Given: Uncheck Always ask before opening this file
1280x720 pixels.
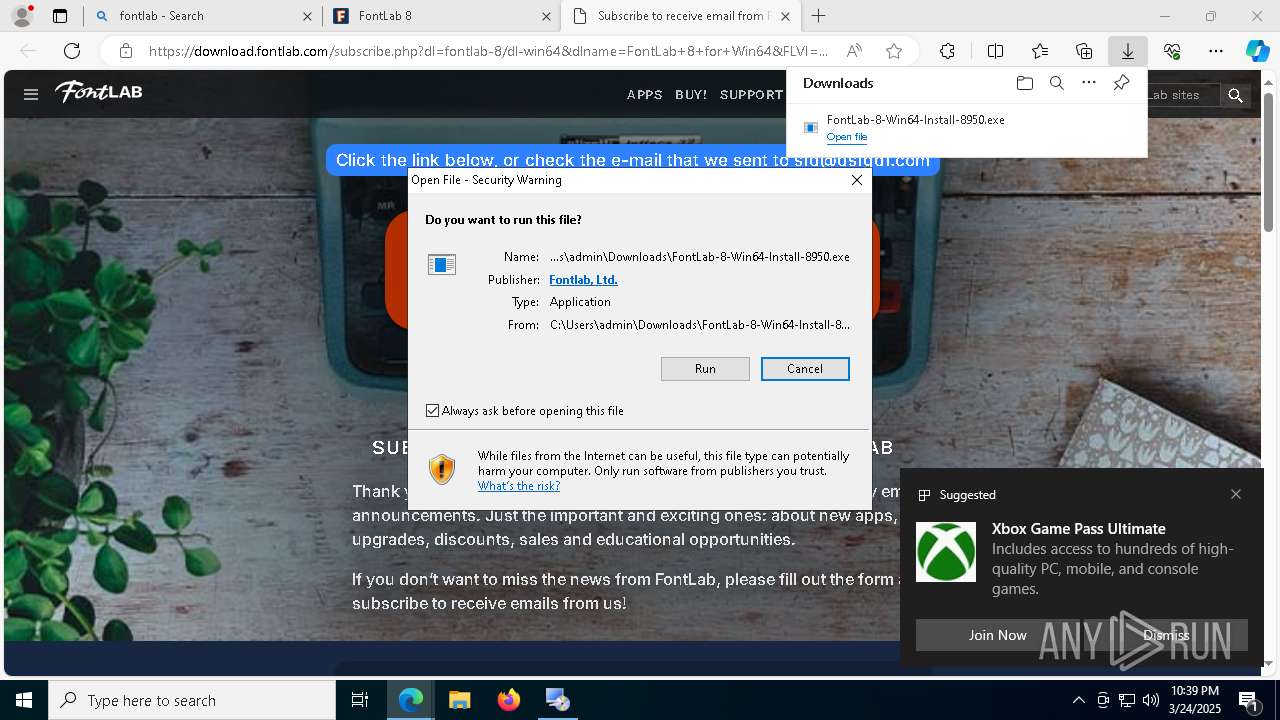Looking at the screenshot, I should [x=432, y=411].
